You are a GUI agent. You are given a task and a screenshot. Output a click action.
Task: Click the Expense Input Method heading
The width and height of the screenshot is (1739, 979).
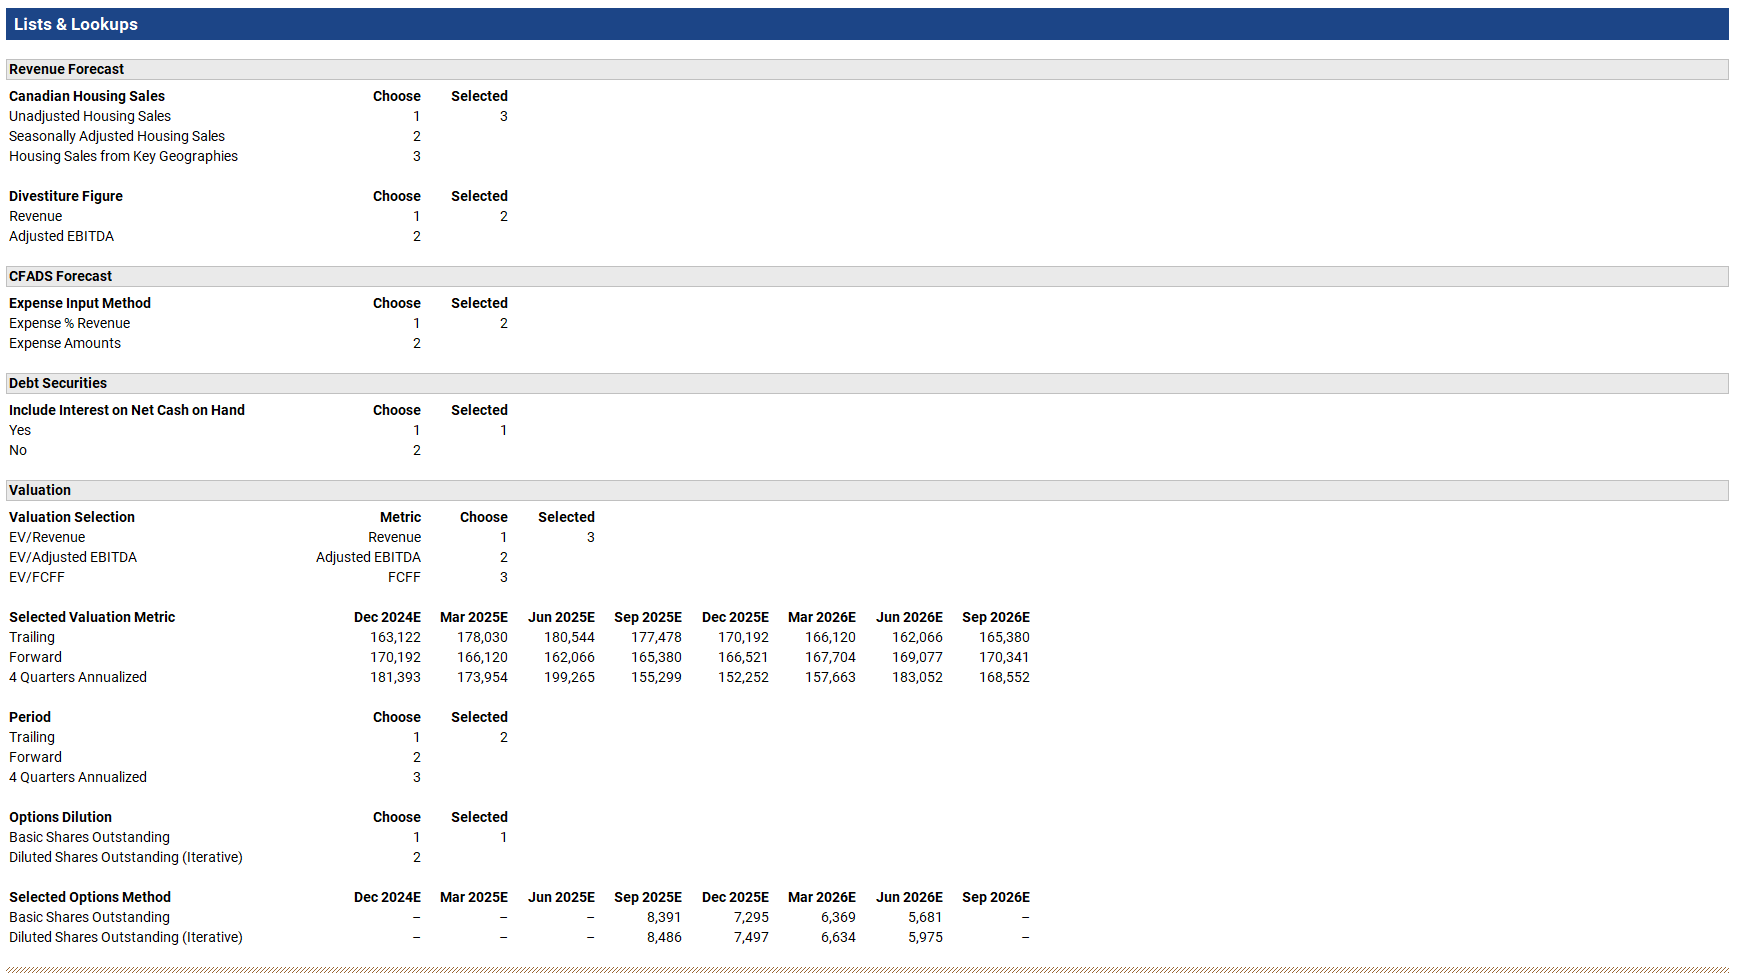[80, 303]
